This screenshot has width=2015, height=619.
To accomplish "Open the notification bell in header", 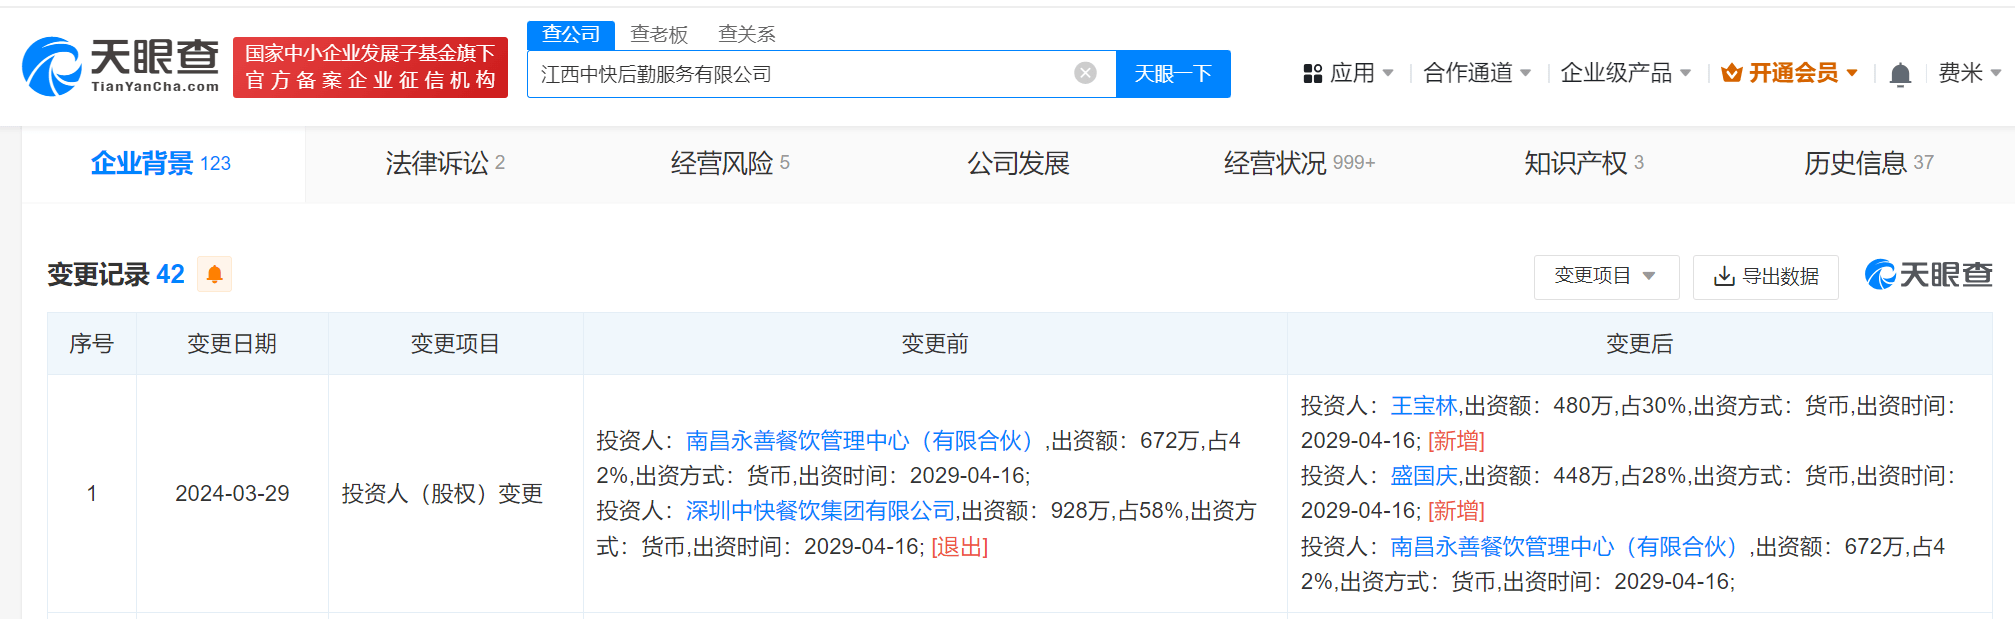I will (1900, 75).
